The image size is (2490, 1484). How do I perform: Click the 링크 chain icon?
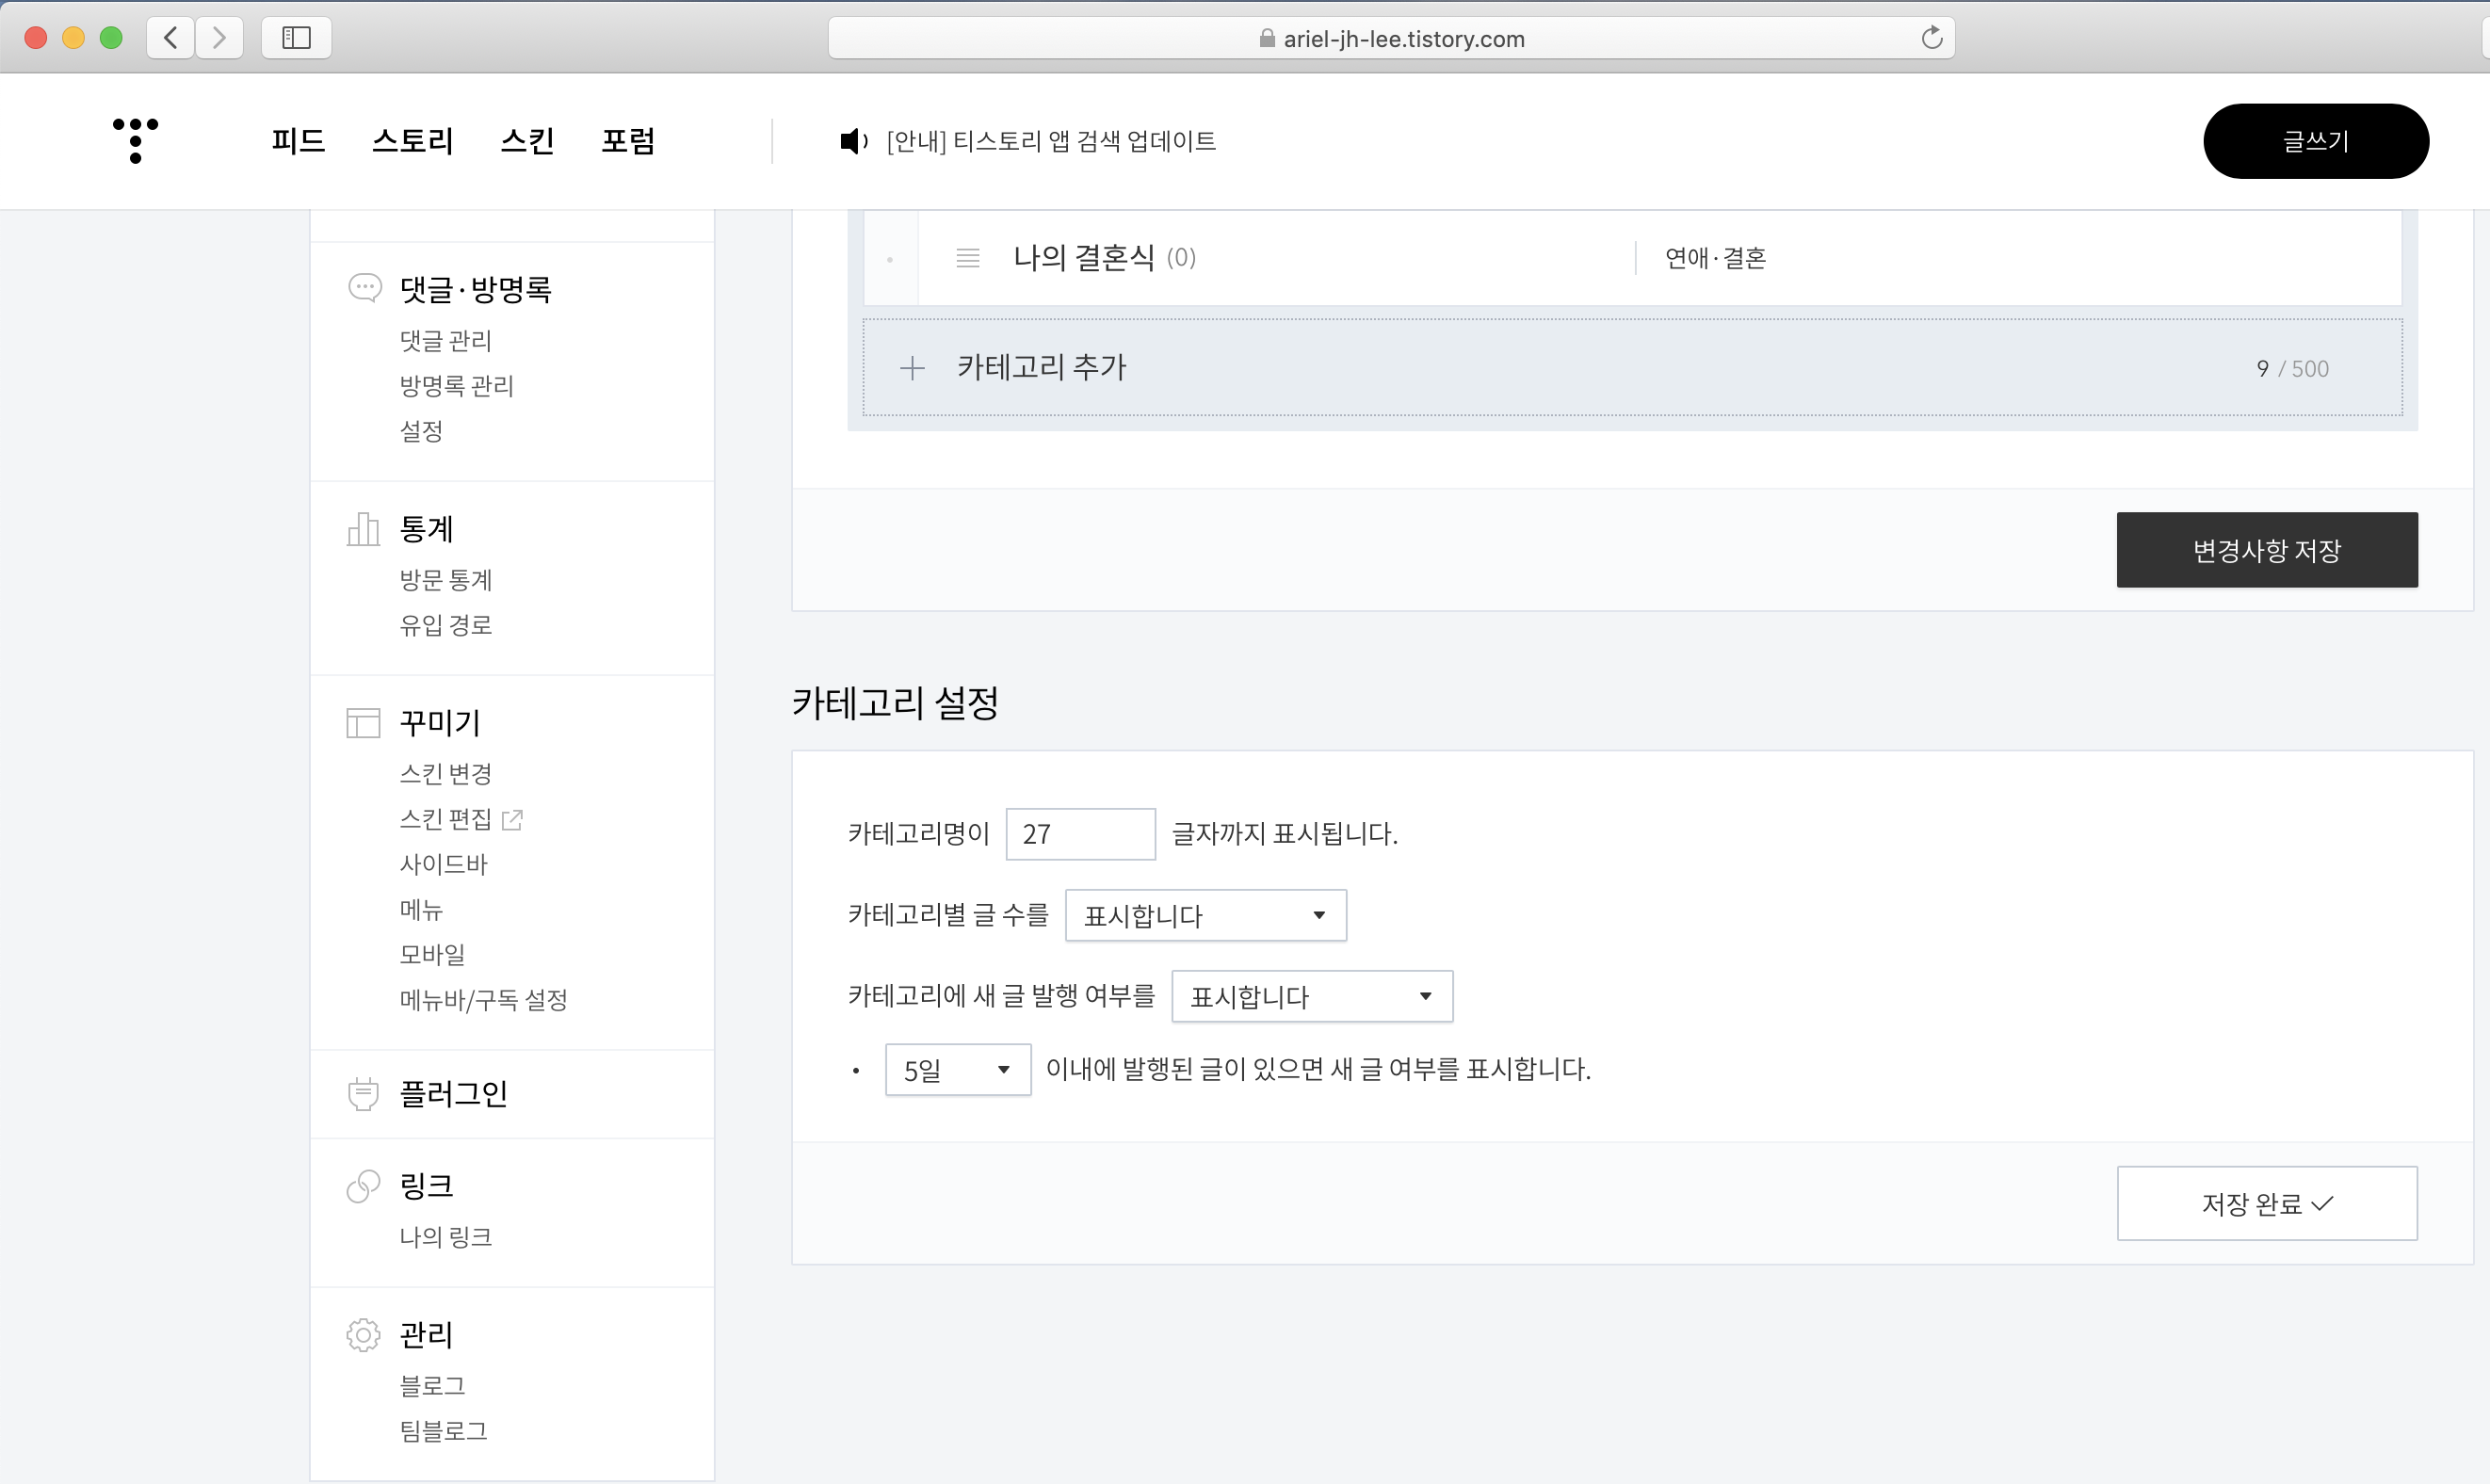364,1185
